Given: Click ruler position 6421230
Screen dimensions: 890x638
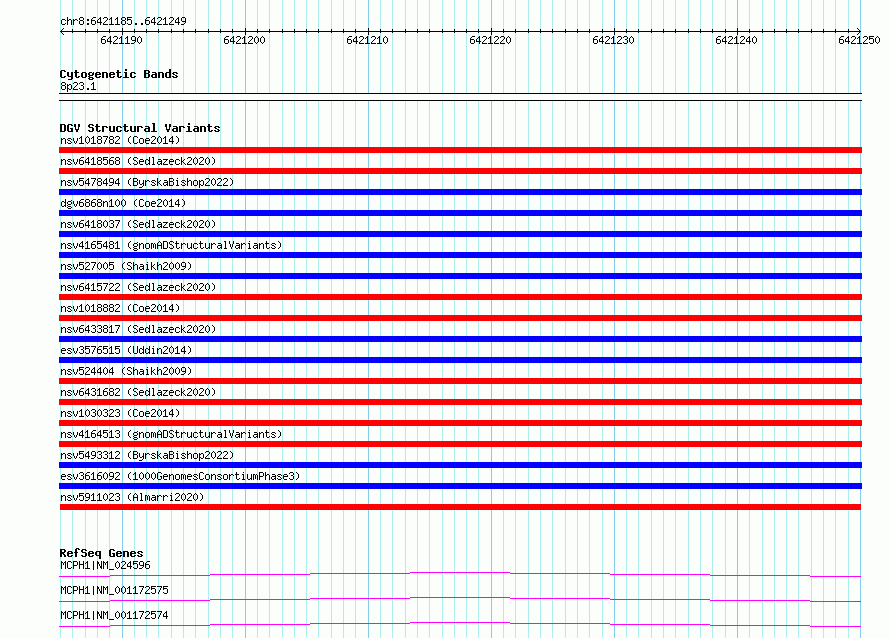Looking at the screenshot, I should click(613, 40).
